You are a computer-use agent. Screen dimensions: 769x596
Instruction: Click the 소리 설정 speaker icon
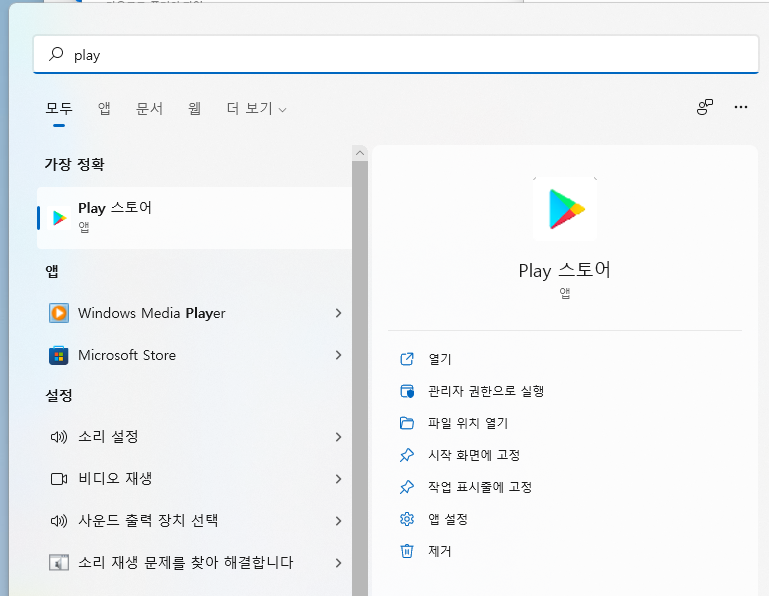coord(59,437)
